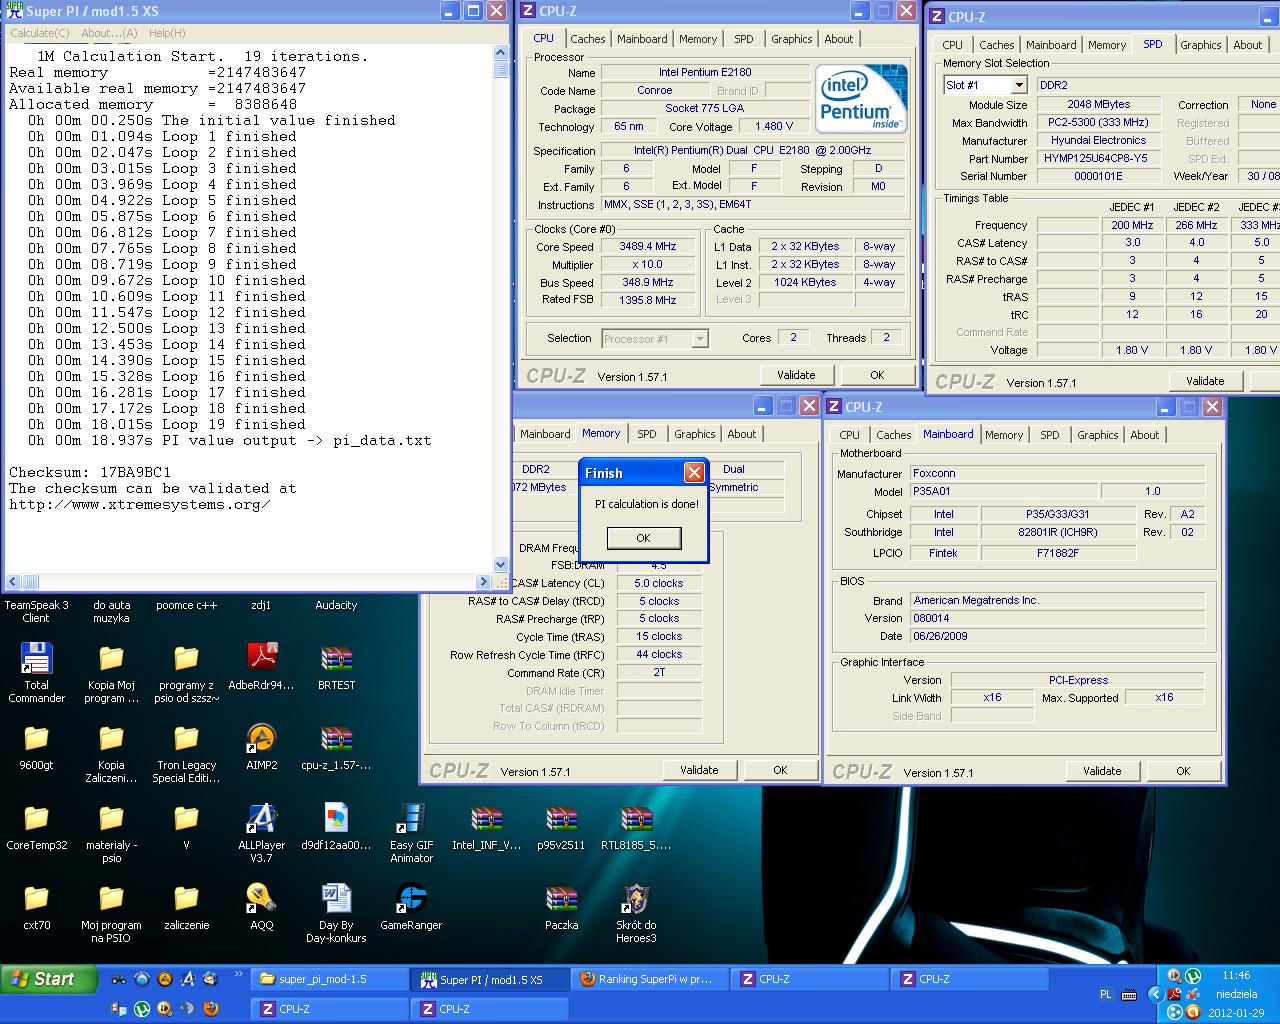Open the folder named V

[x=186, y=826]
